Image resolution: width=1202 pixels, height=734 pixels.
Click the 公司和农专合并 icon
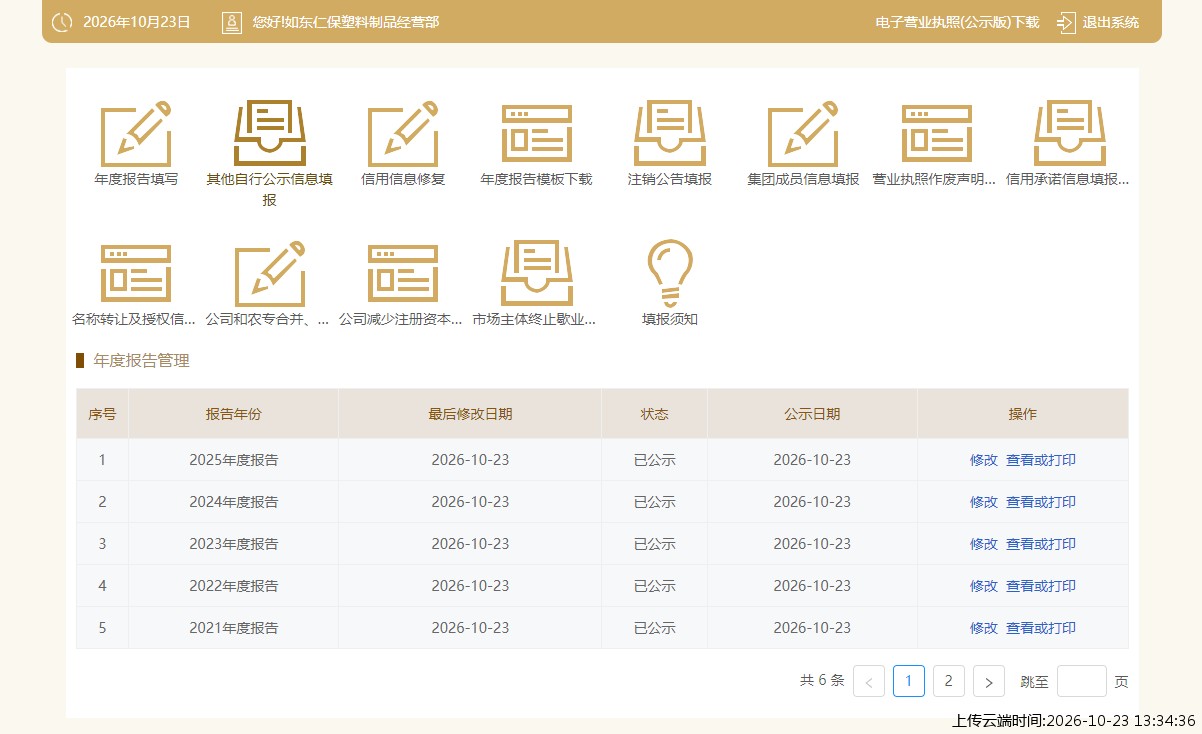click(x=269, y=273)
